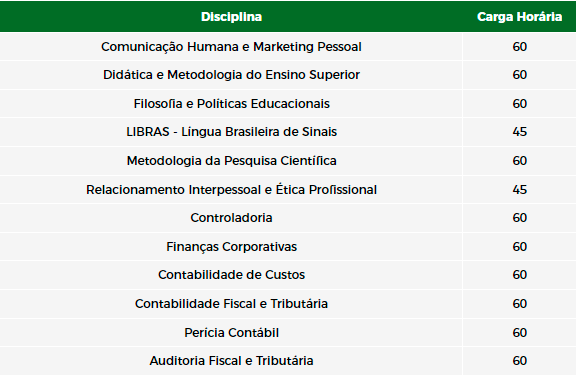Viewport: 577px width, 375px height.
Task: Click Contabilidade de Custos entry
Action: (231, 275)
